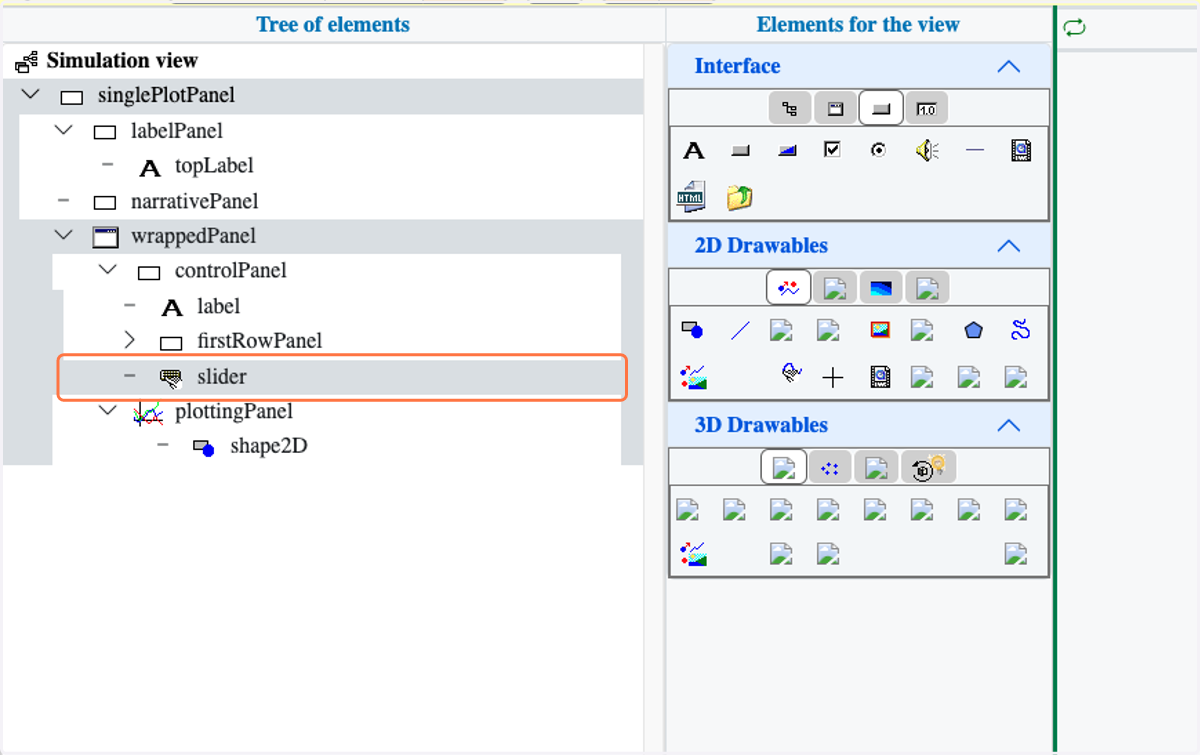The width and height of the screenshot is (1200, 755).
Task: Collapse the 3D Drawables section
Action: [1008, 425]
